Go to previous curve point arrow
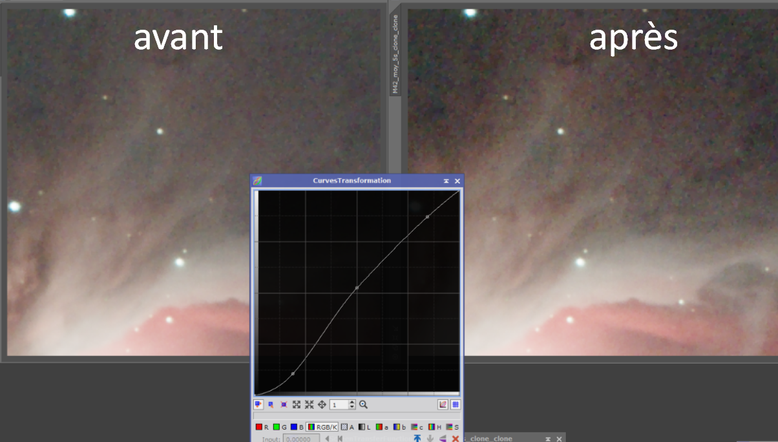The width and height of the screenshot is (778, 442). (327, 439)
